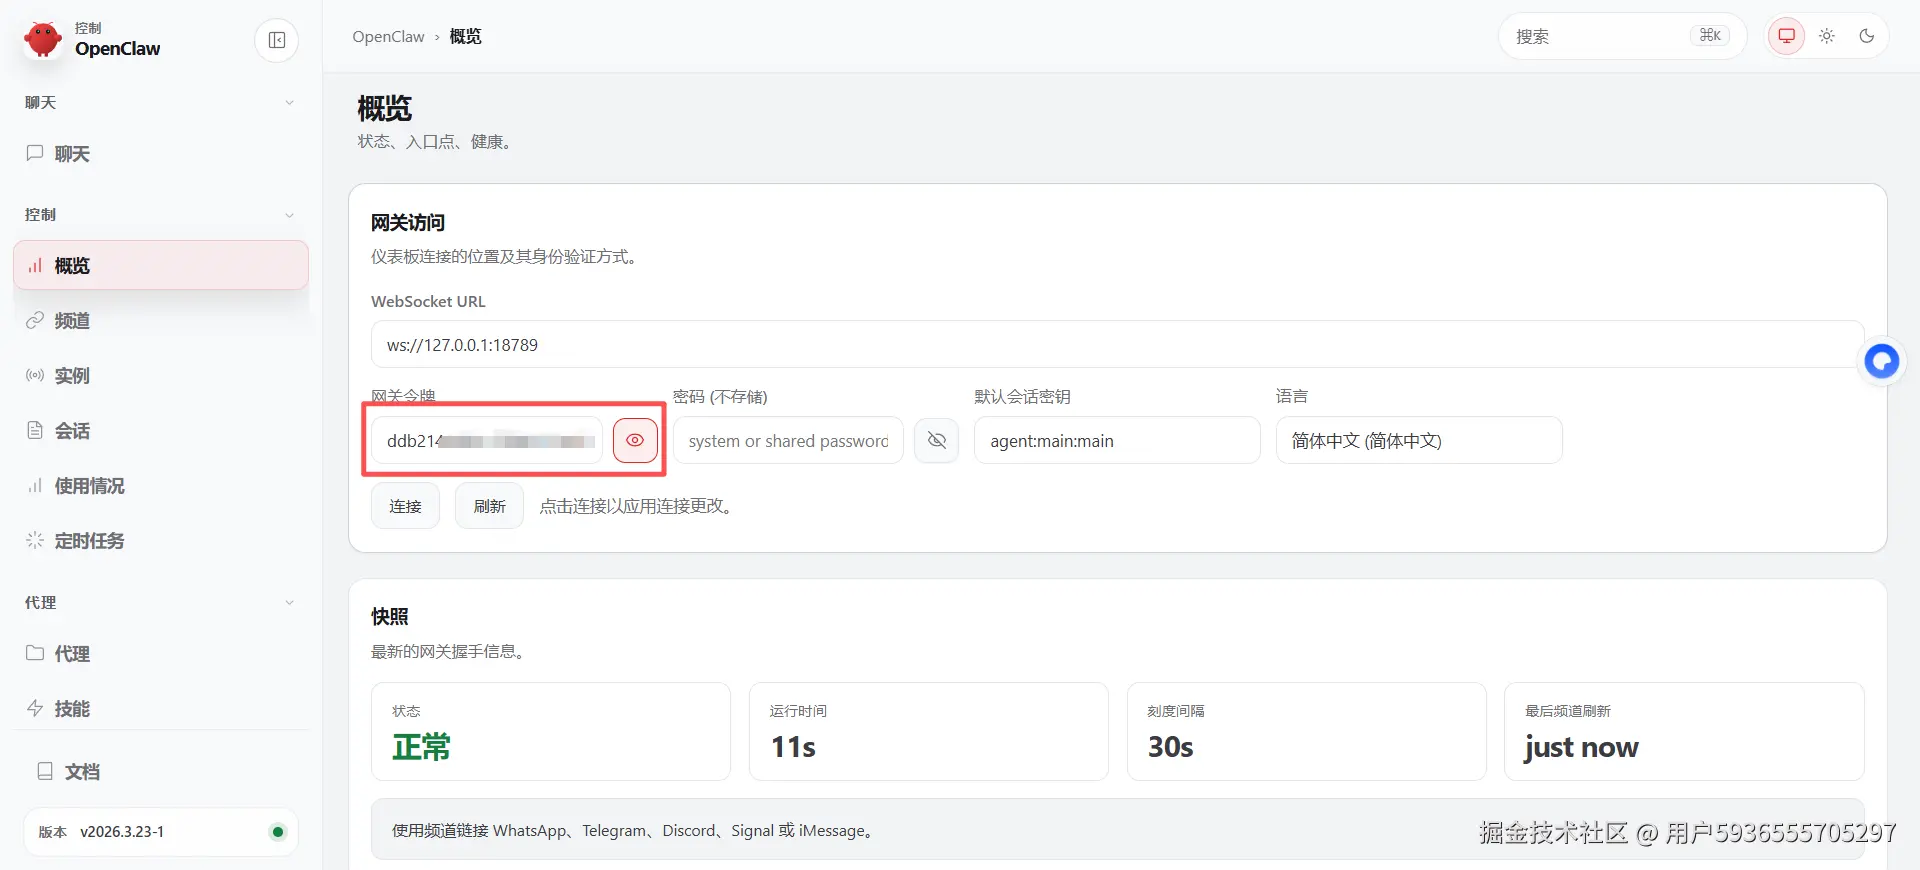
Task: Show gateway token with eye icon
Action: click(x=635, y=440)
